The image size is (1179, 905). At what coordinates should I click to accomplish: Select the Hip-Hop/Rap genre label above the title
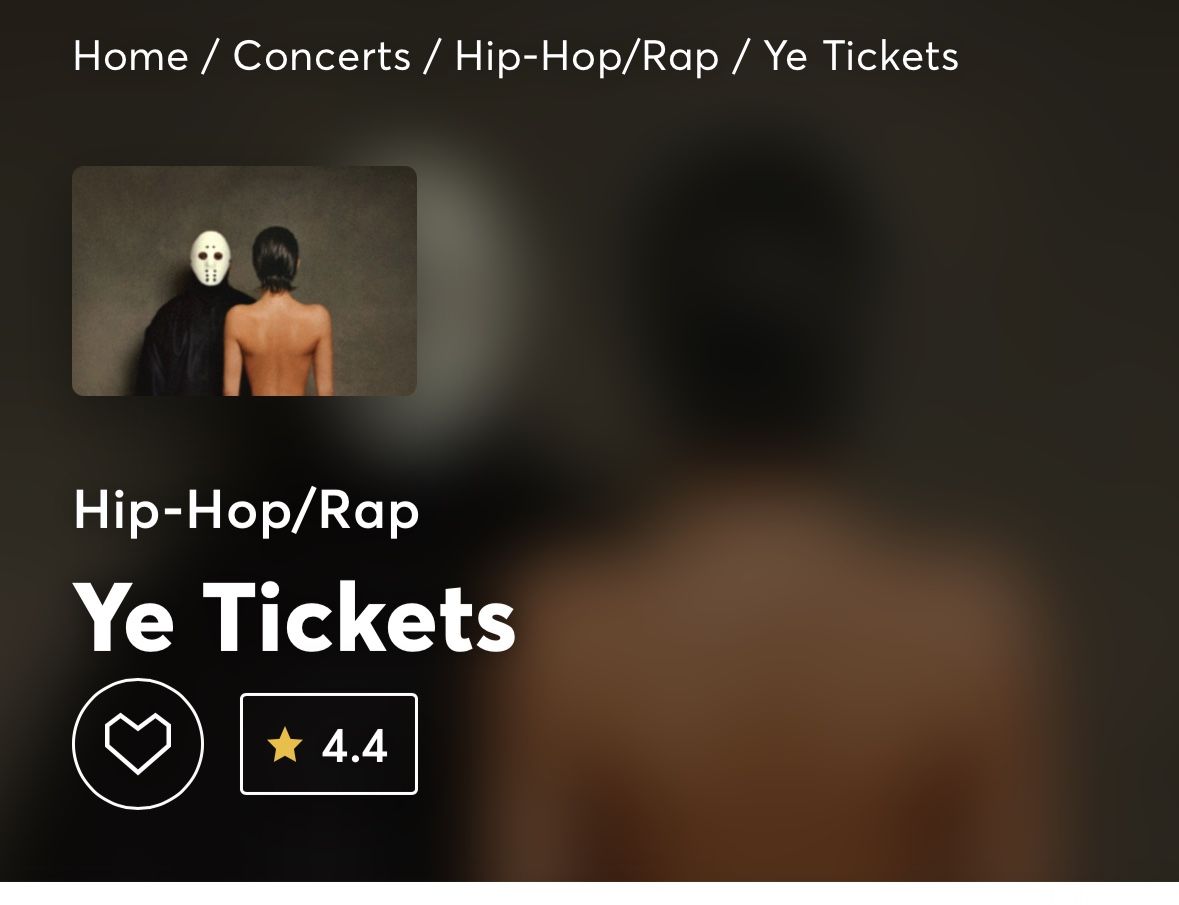(246, 512)
